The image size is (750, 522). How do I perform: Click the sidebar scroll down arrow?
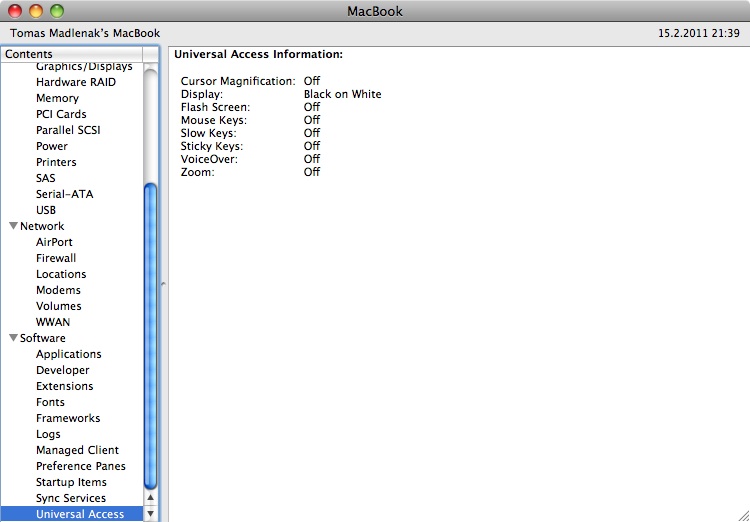point(150,514)
